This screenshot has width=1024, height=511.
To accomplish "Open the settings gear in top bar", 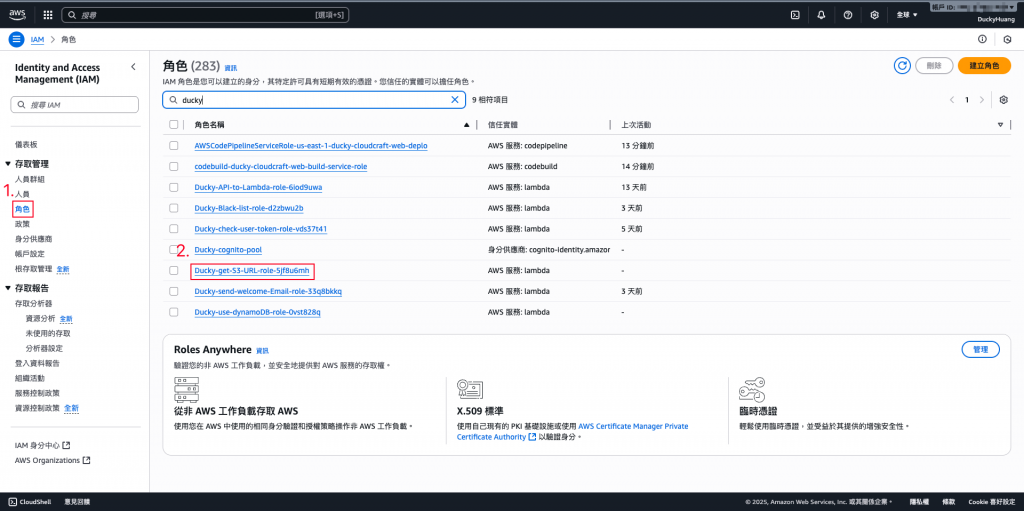I will tap(874, 14).
